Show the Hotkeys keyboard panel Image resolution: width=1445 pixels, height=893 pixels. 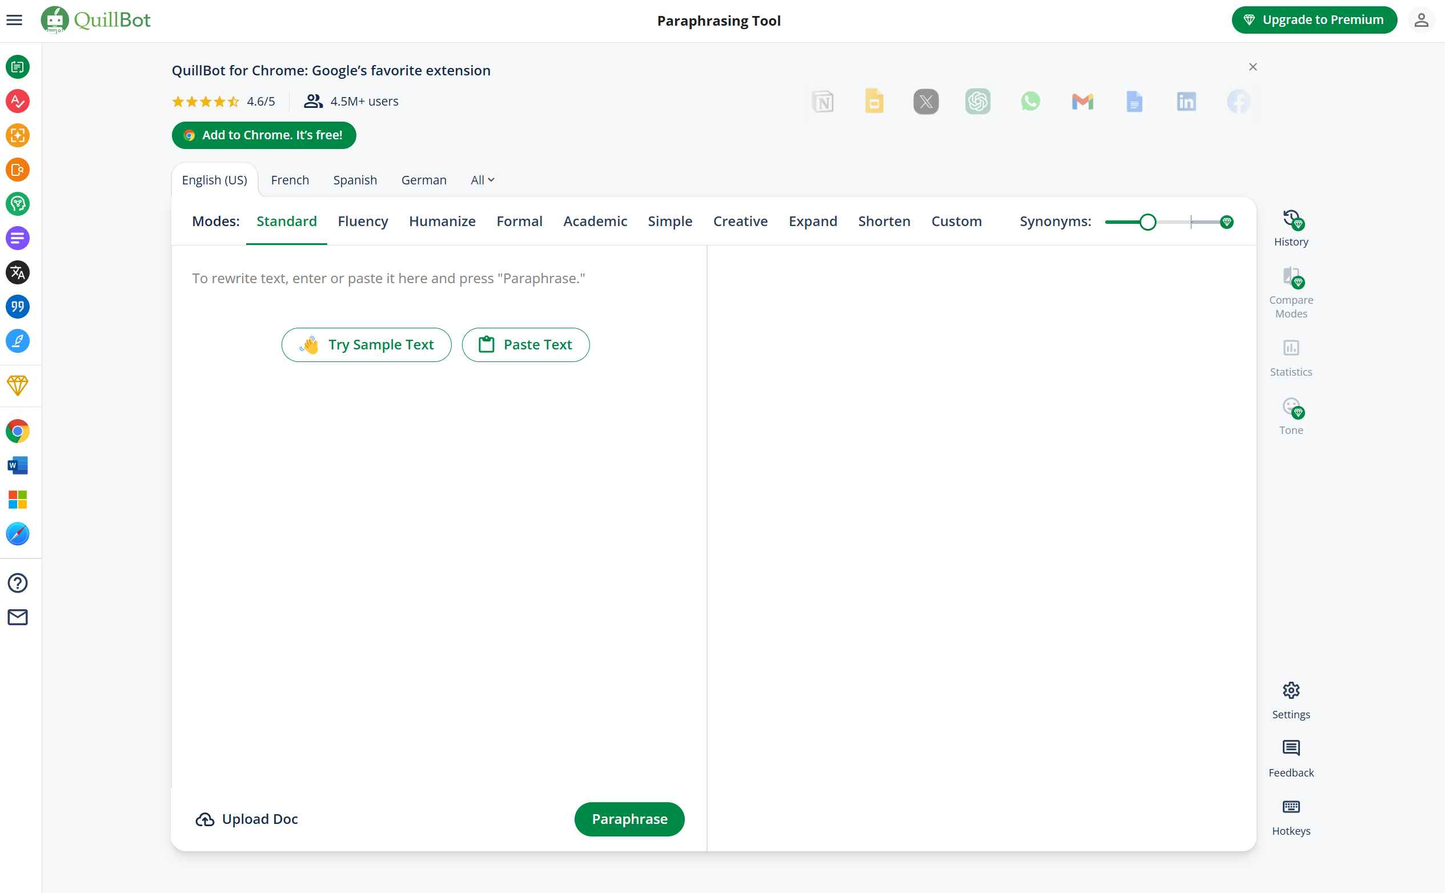1291,817
